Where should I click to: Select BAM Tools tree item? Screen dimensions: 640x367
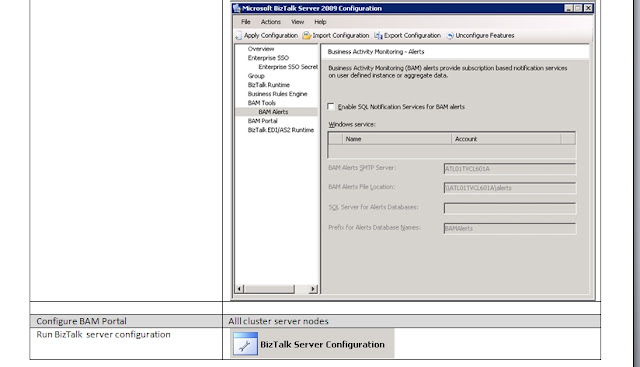point(262,103)
